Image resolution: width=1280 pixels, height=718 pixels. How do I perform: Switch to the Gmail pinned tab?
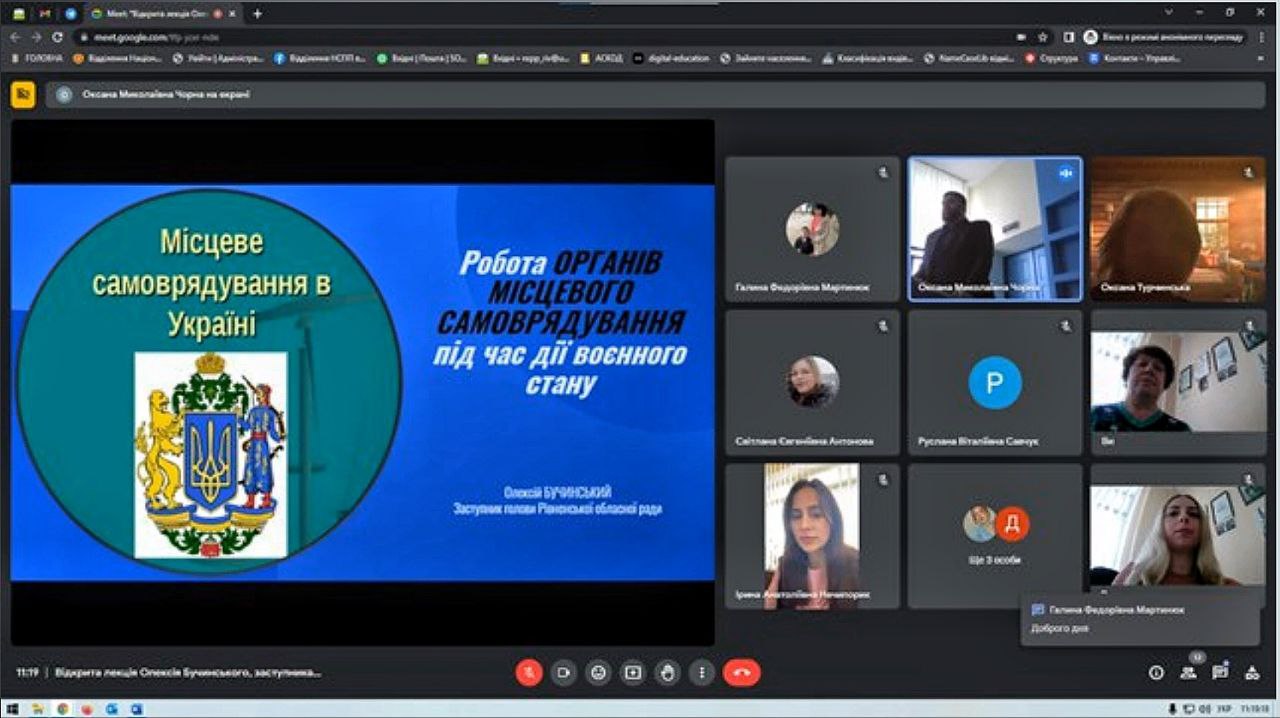tap(44, 14)
